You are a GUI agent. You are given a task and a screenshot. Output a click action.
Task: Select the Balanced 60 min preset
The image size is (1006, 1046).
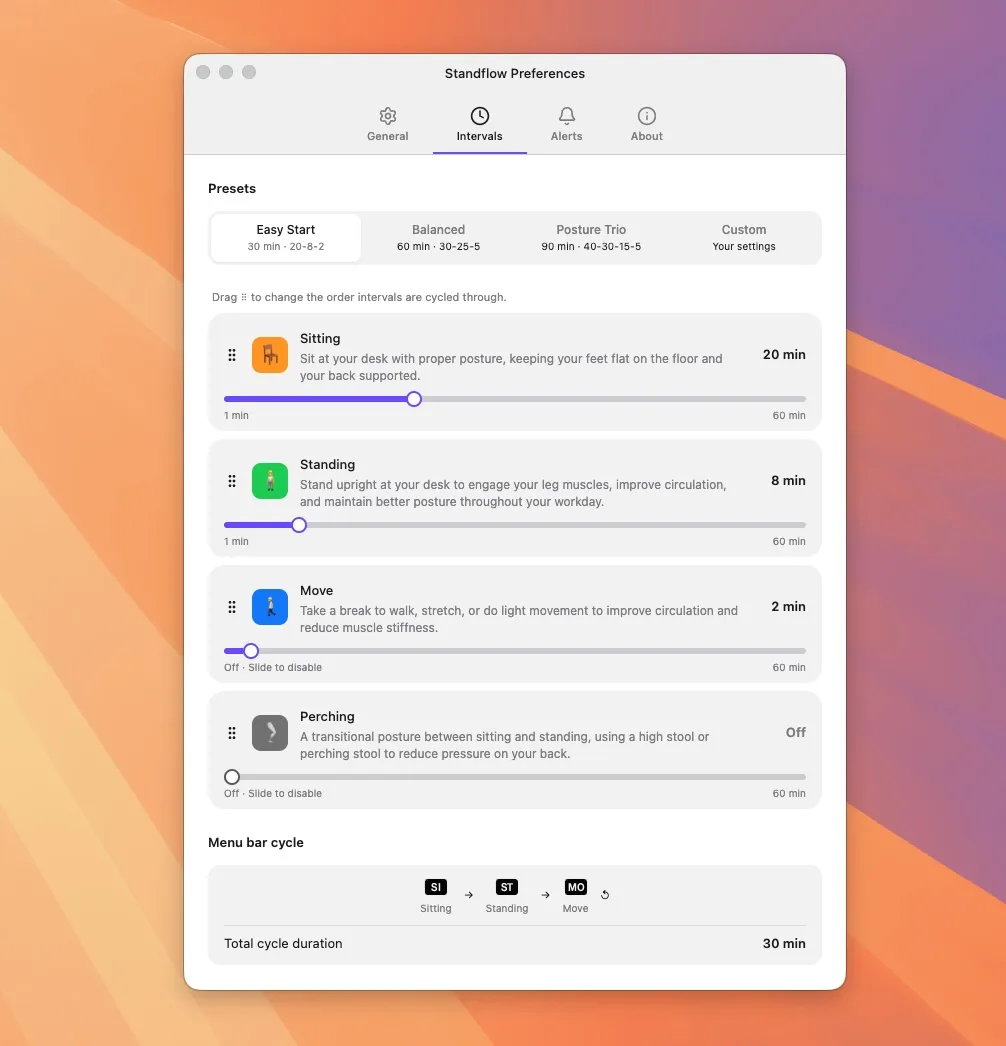[x=438, y=237]
